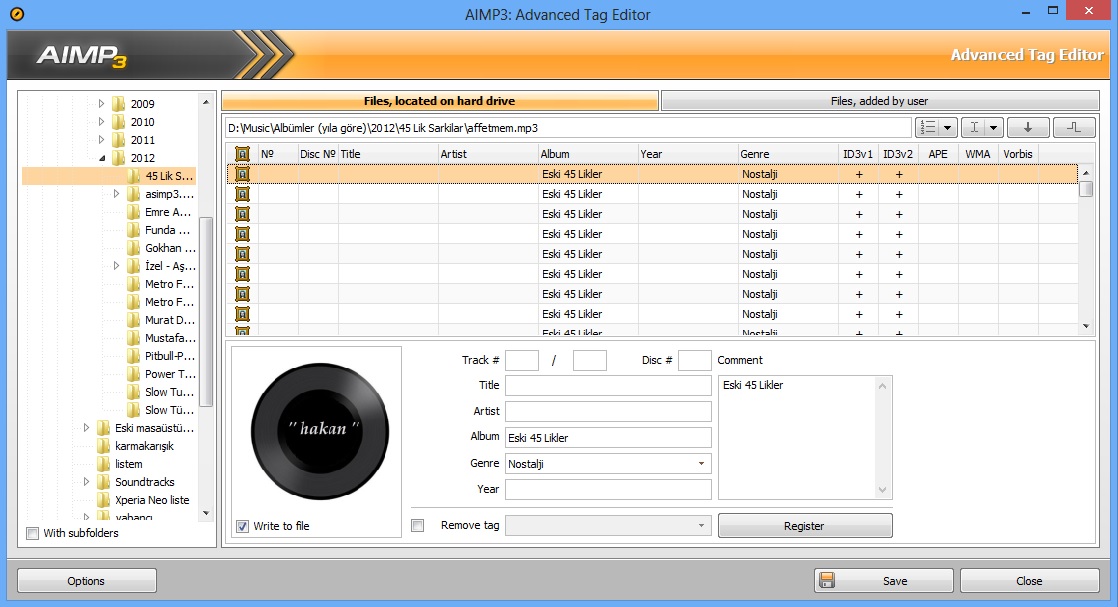Viewport: 1118px width, 607px height.
Task: Click the Mustafa folder icon
Action: tap(133, 338)
